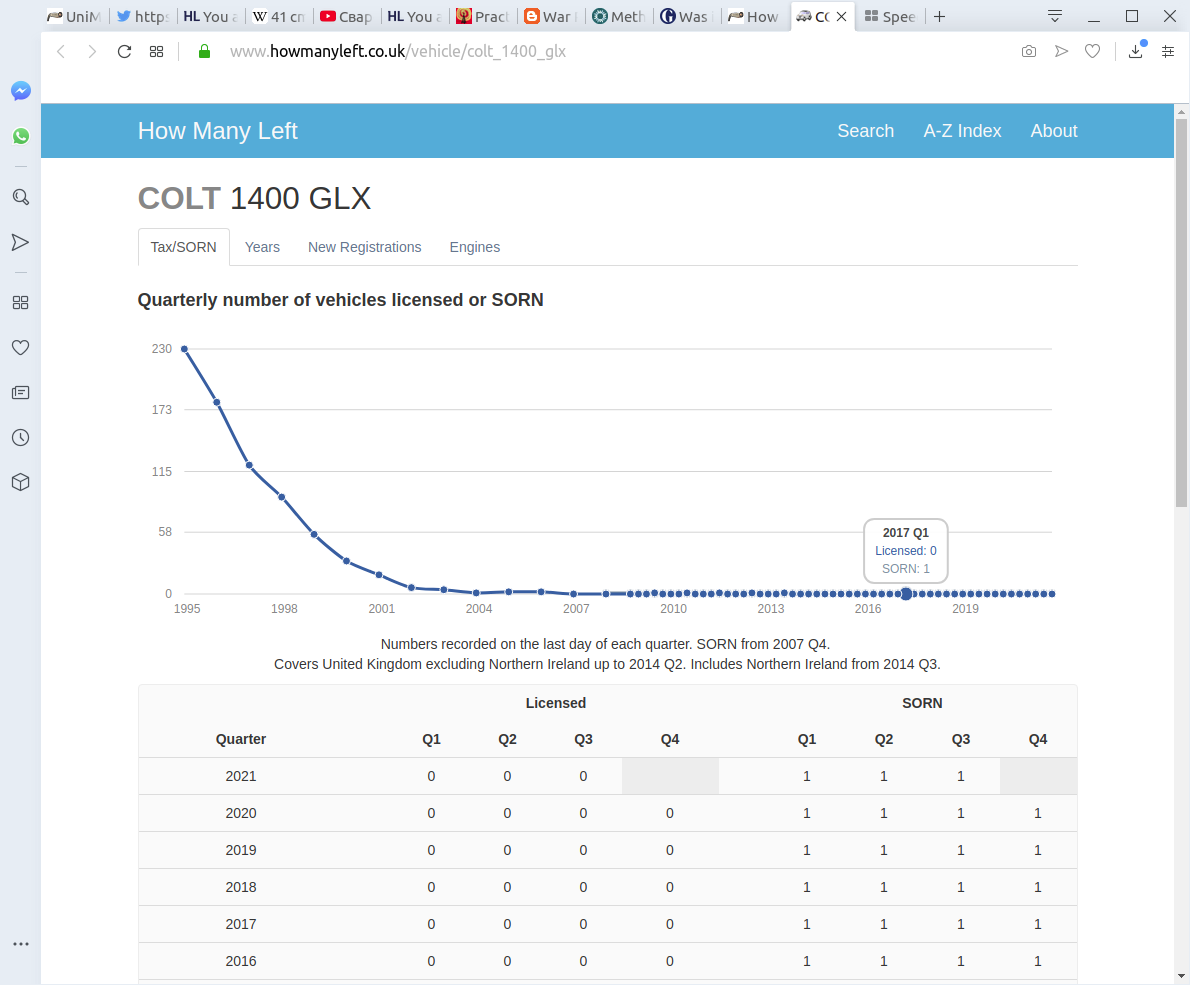Open the Engines tab

pyautogui.click(x=474, y=247)
